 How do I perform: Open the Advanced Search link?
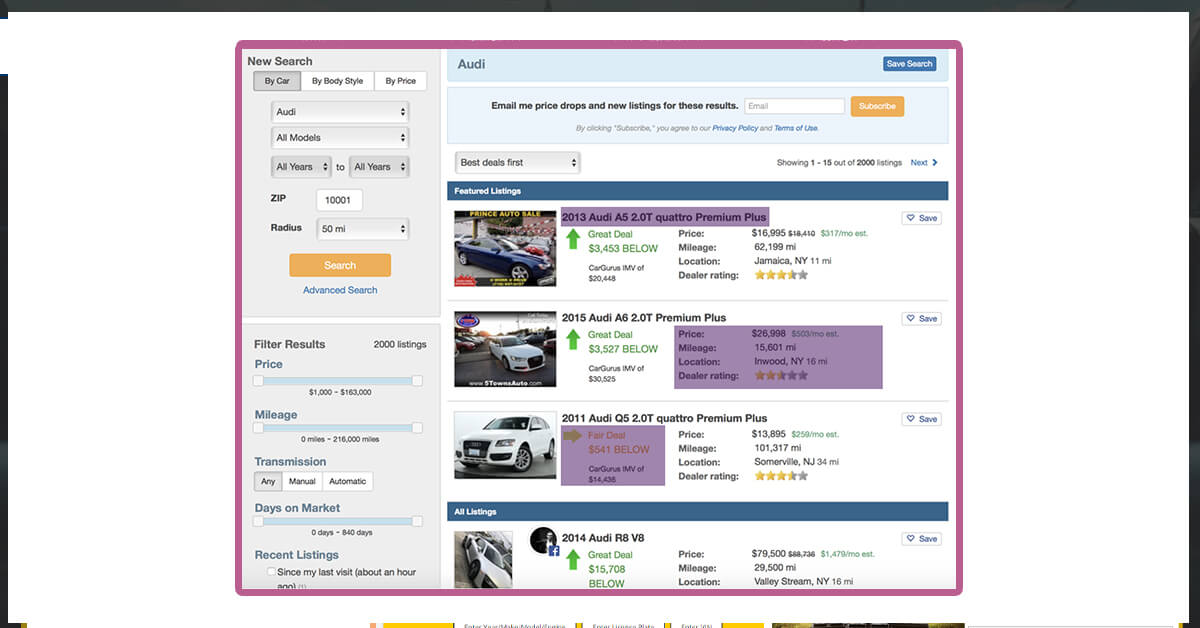click(x=340, y=290)
